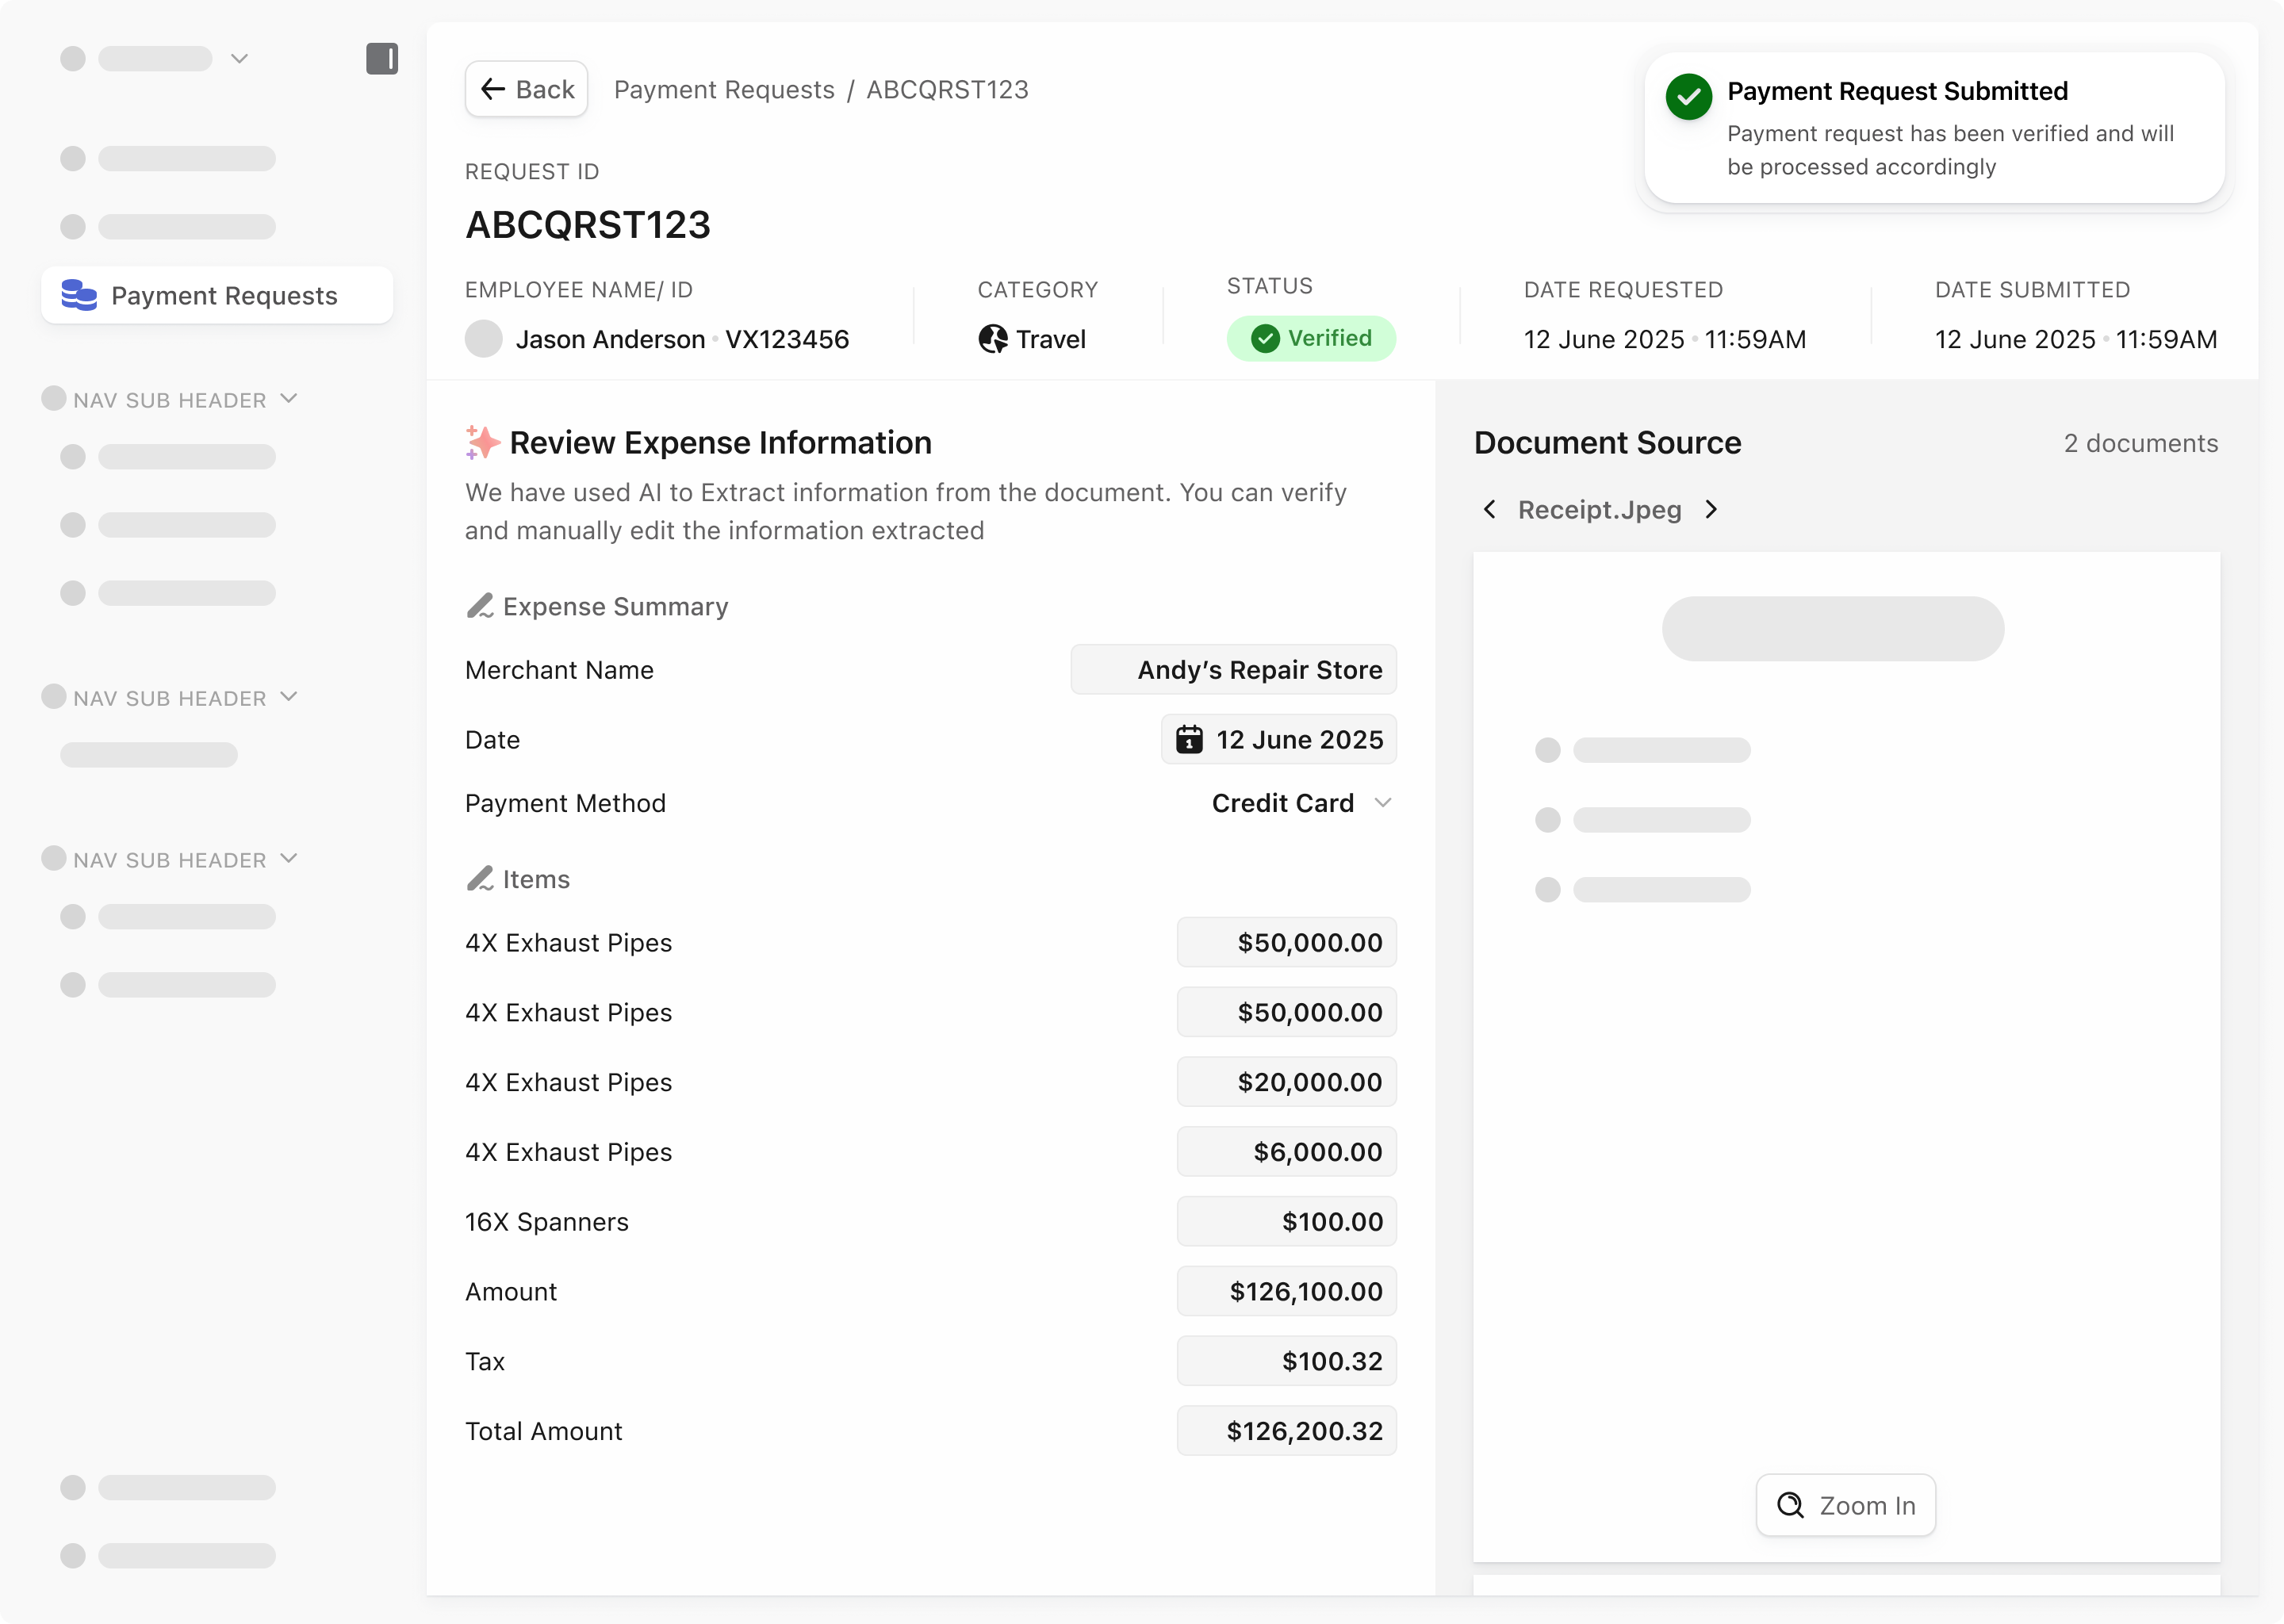Click the Travel category globe icon
The height and width of the screenshot is (1624, 2284).
pyautogui.click(x=992, y=339)
